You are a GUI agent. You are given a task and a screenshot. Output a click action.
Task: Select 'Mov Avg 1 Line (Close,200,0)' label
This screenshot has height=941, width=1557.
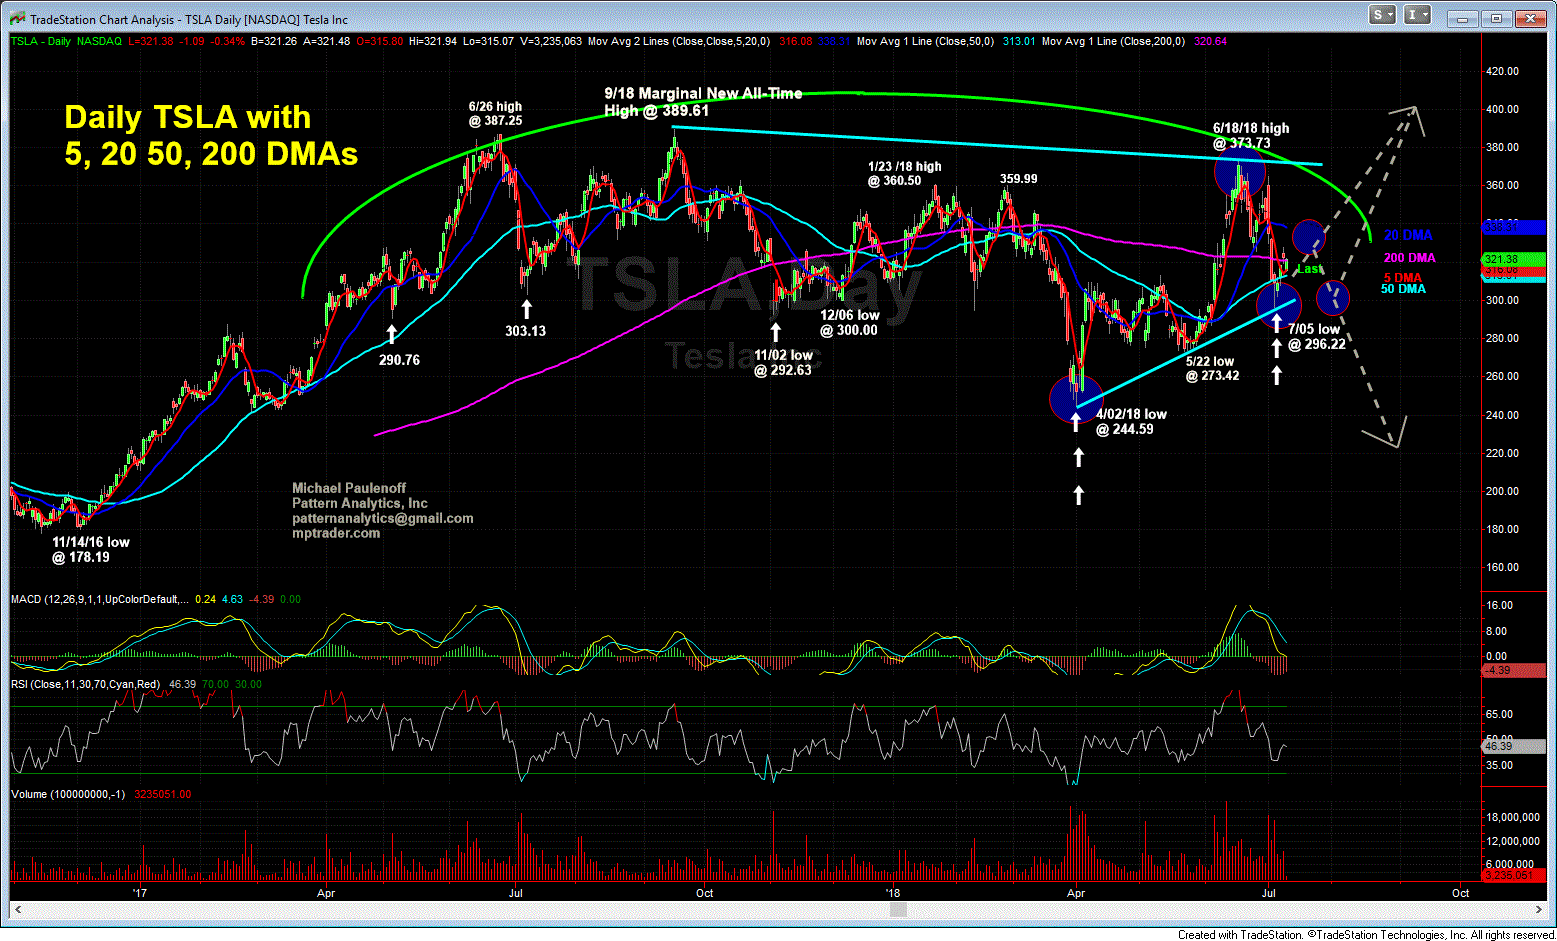(x=1113, y=41)
